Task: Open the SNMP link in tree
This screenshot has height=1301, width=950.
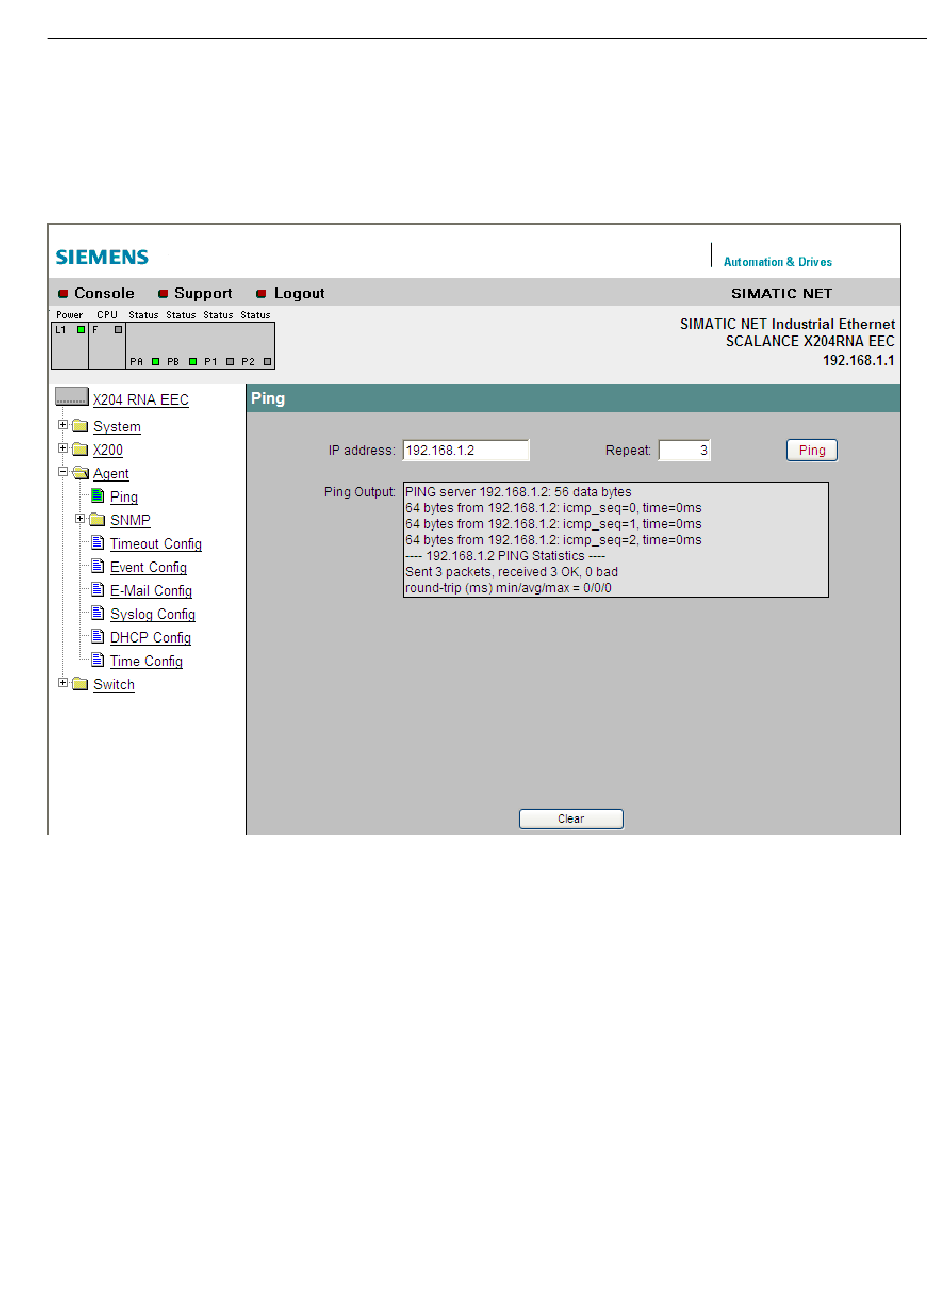Action: [x=130, y=520]
